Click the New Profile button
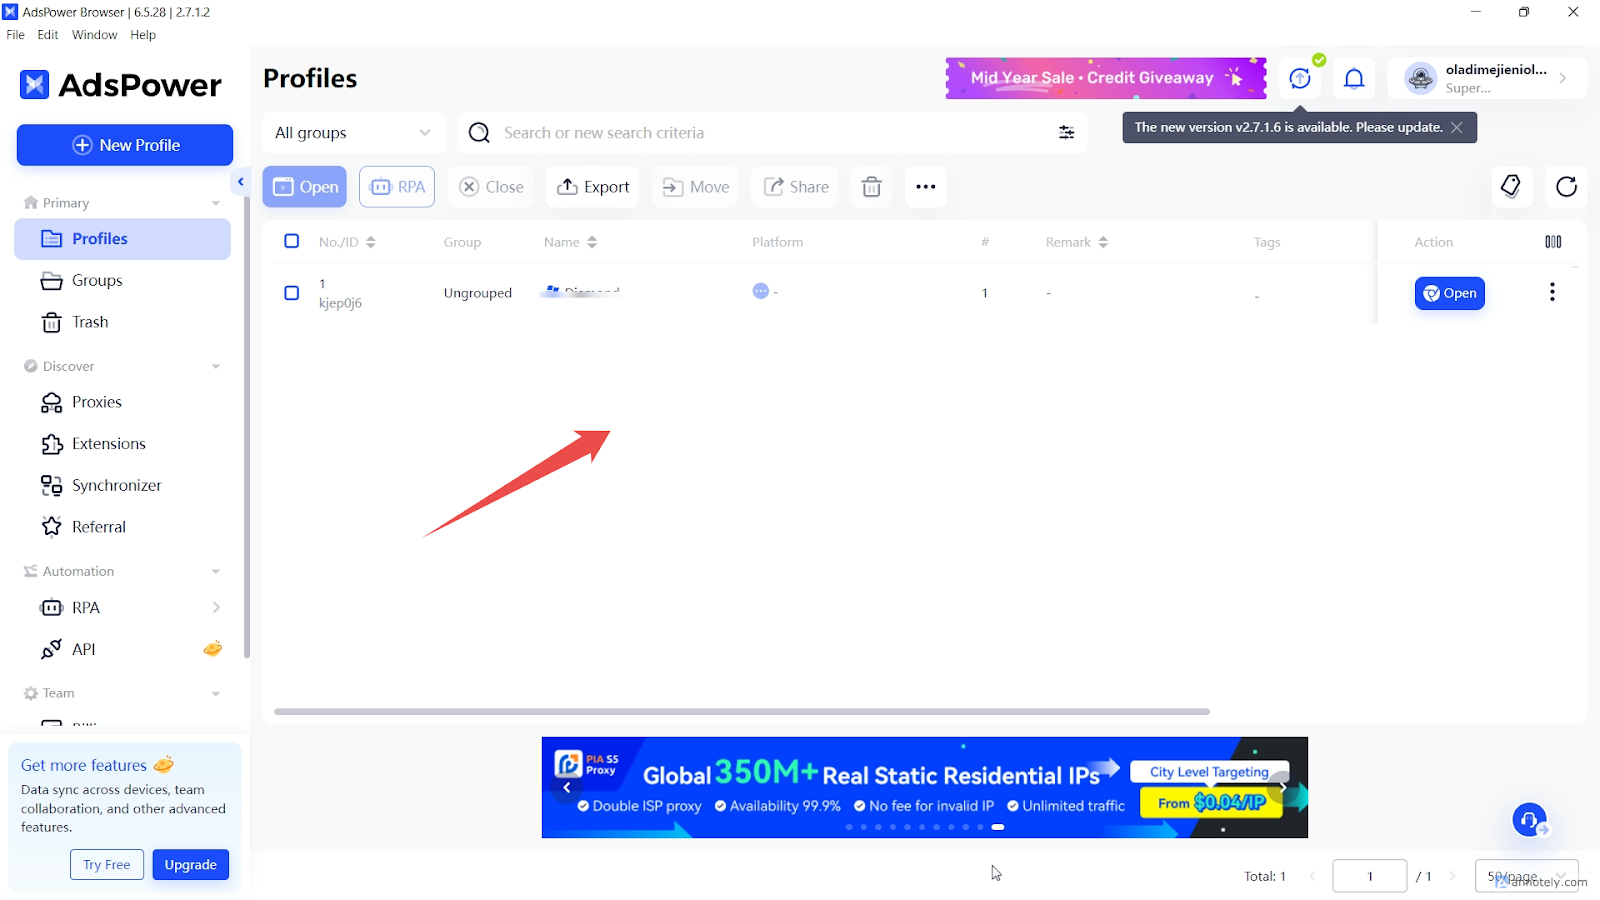 [x=125, y=145]
